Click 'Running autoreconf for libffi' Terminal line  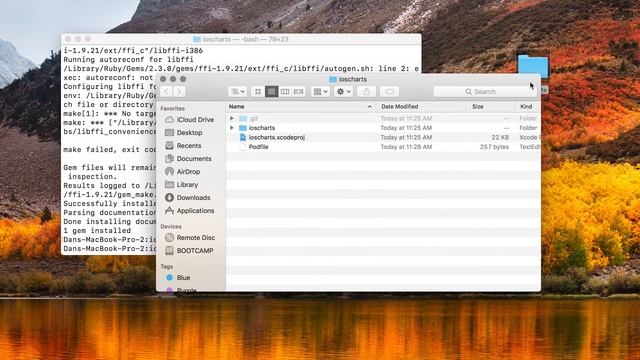click(x=129, y=60)
